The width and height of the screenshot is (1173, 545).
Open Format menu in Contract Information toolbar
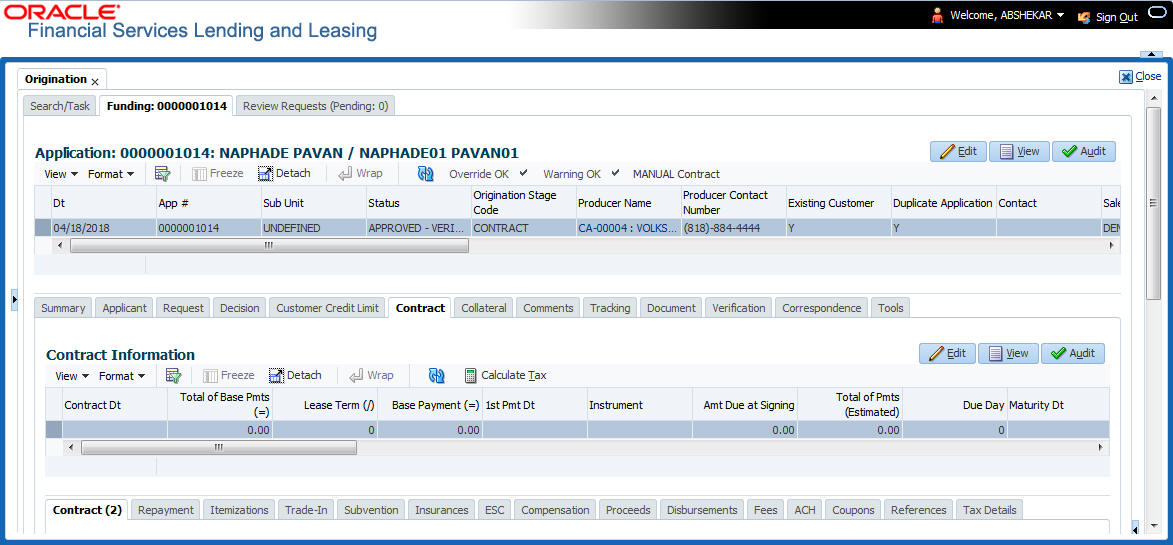122,375
